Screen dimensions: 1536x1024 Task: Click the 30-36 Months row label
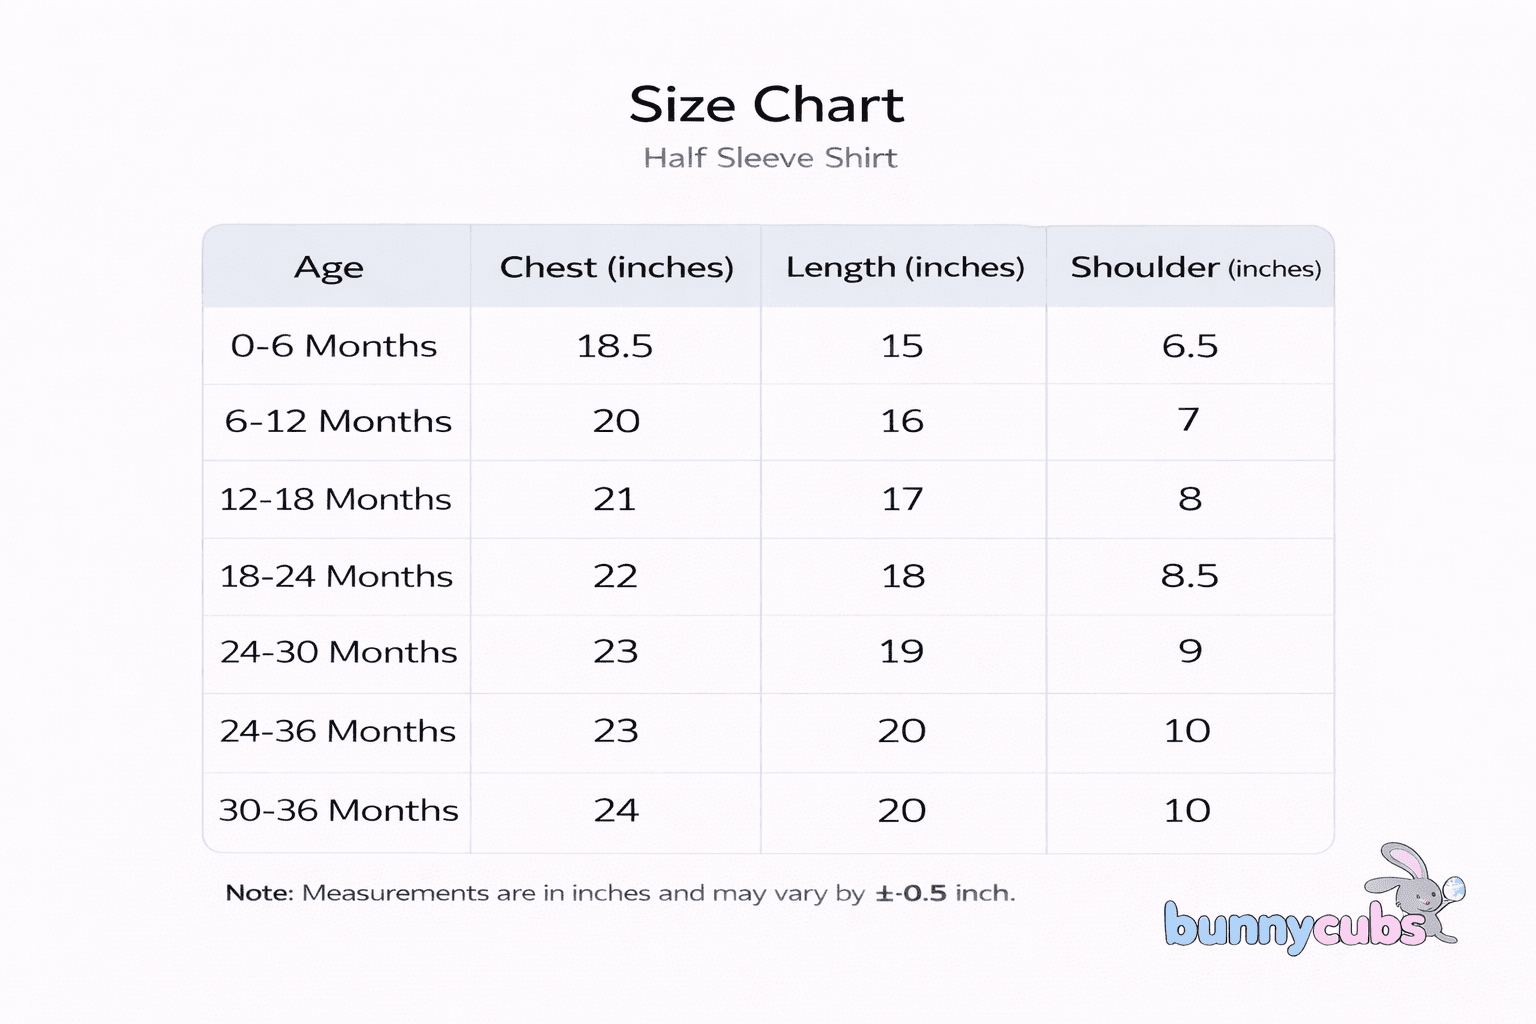tap(338, 810)
